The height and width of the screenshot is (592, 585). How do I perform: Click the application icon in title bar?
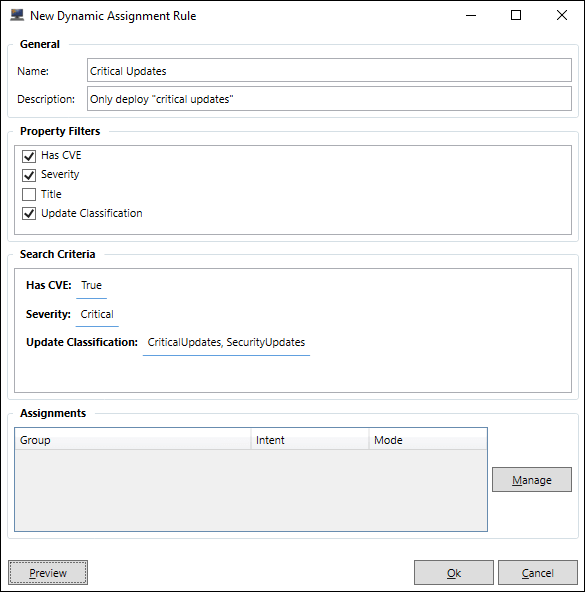click(x=17, y=15)
